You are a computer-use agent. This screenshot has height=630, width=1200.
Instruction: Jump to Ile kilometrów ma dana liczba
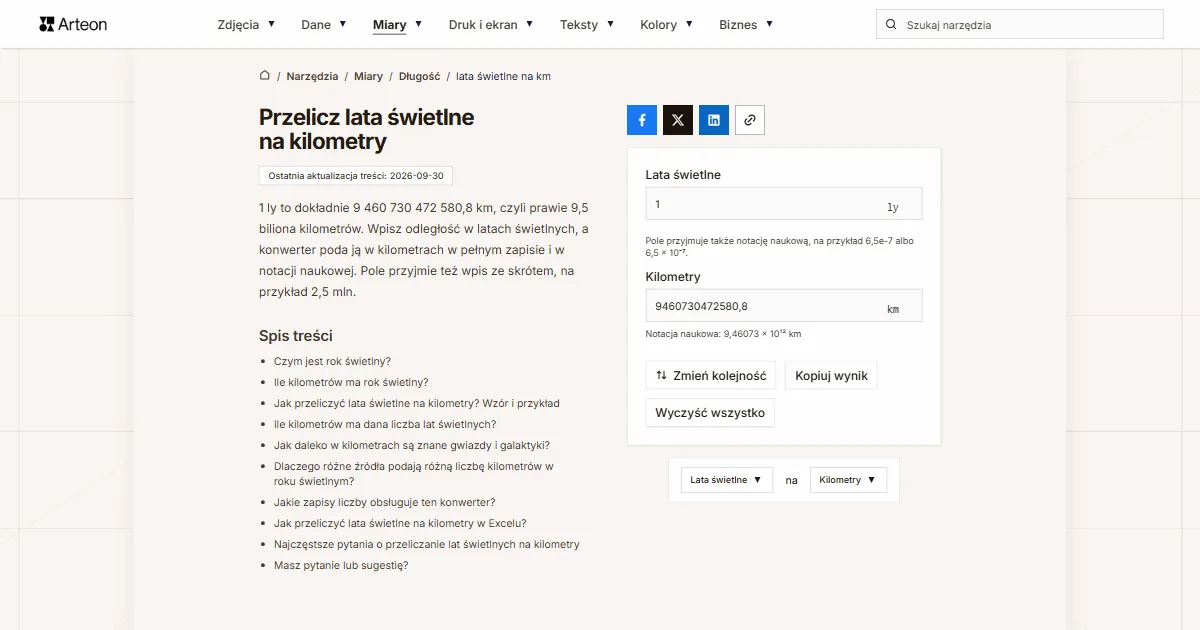click(385, 424)
